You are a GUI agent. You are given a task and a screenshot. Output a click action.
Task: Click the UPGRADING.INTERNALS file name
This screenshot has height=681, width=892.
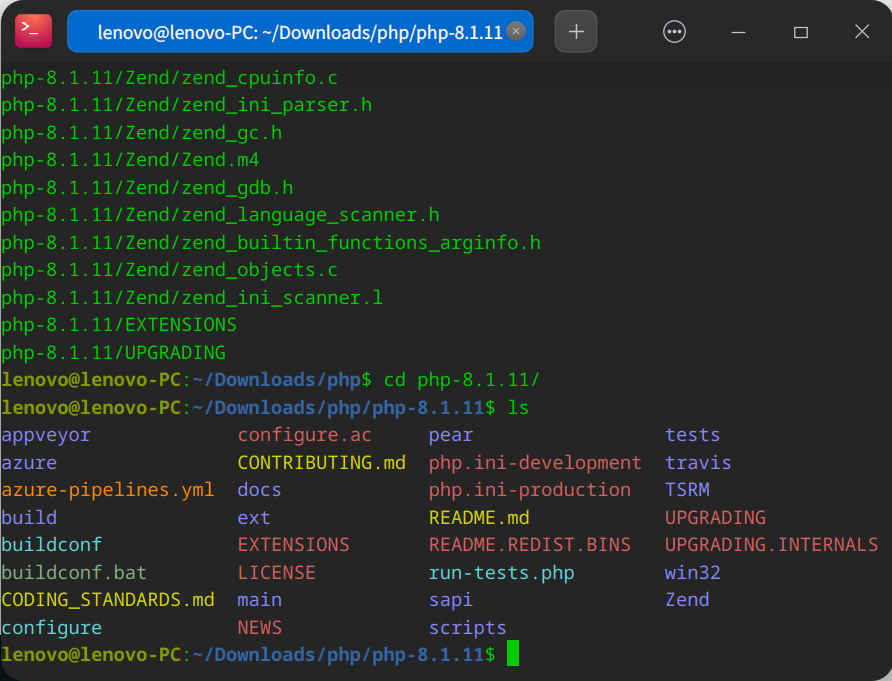coord(771,545)
